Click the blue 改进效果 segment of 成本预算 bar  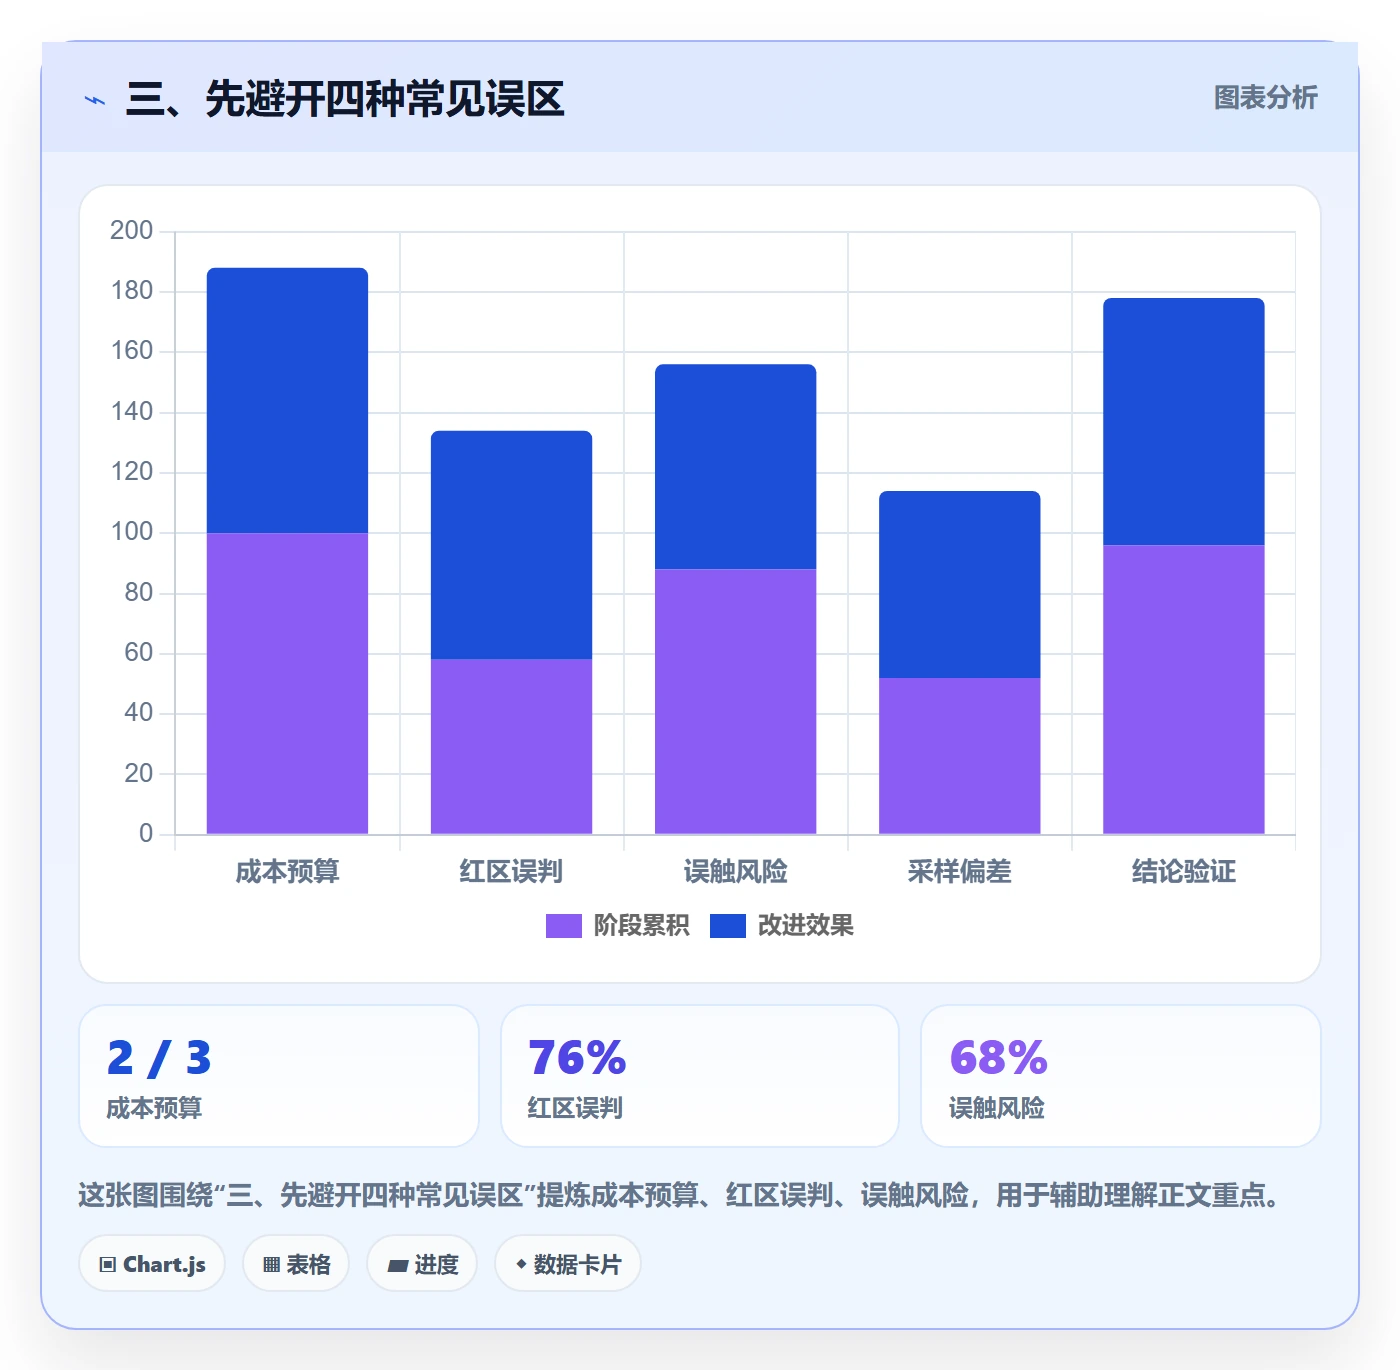coord(287,400)
